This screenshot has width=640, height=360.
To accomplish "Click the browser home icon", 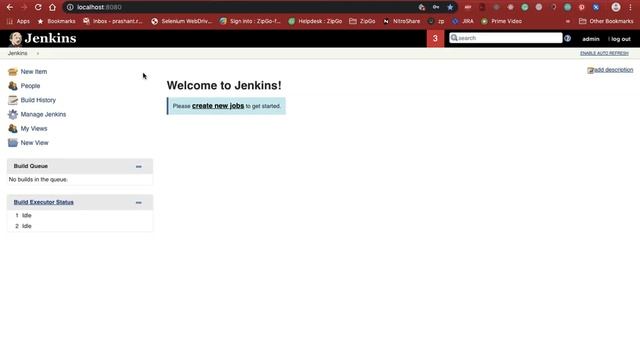I will [52, 7].
